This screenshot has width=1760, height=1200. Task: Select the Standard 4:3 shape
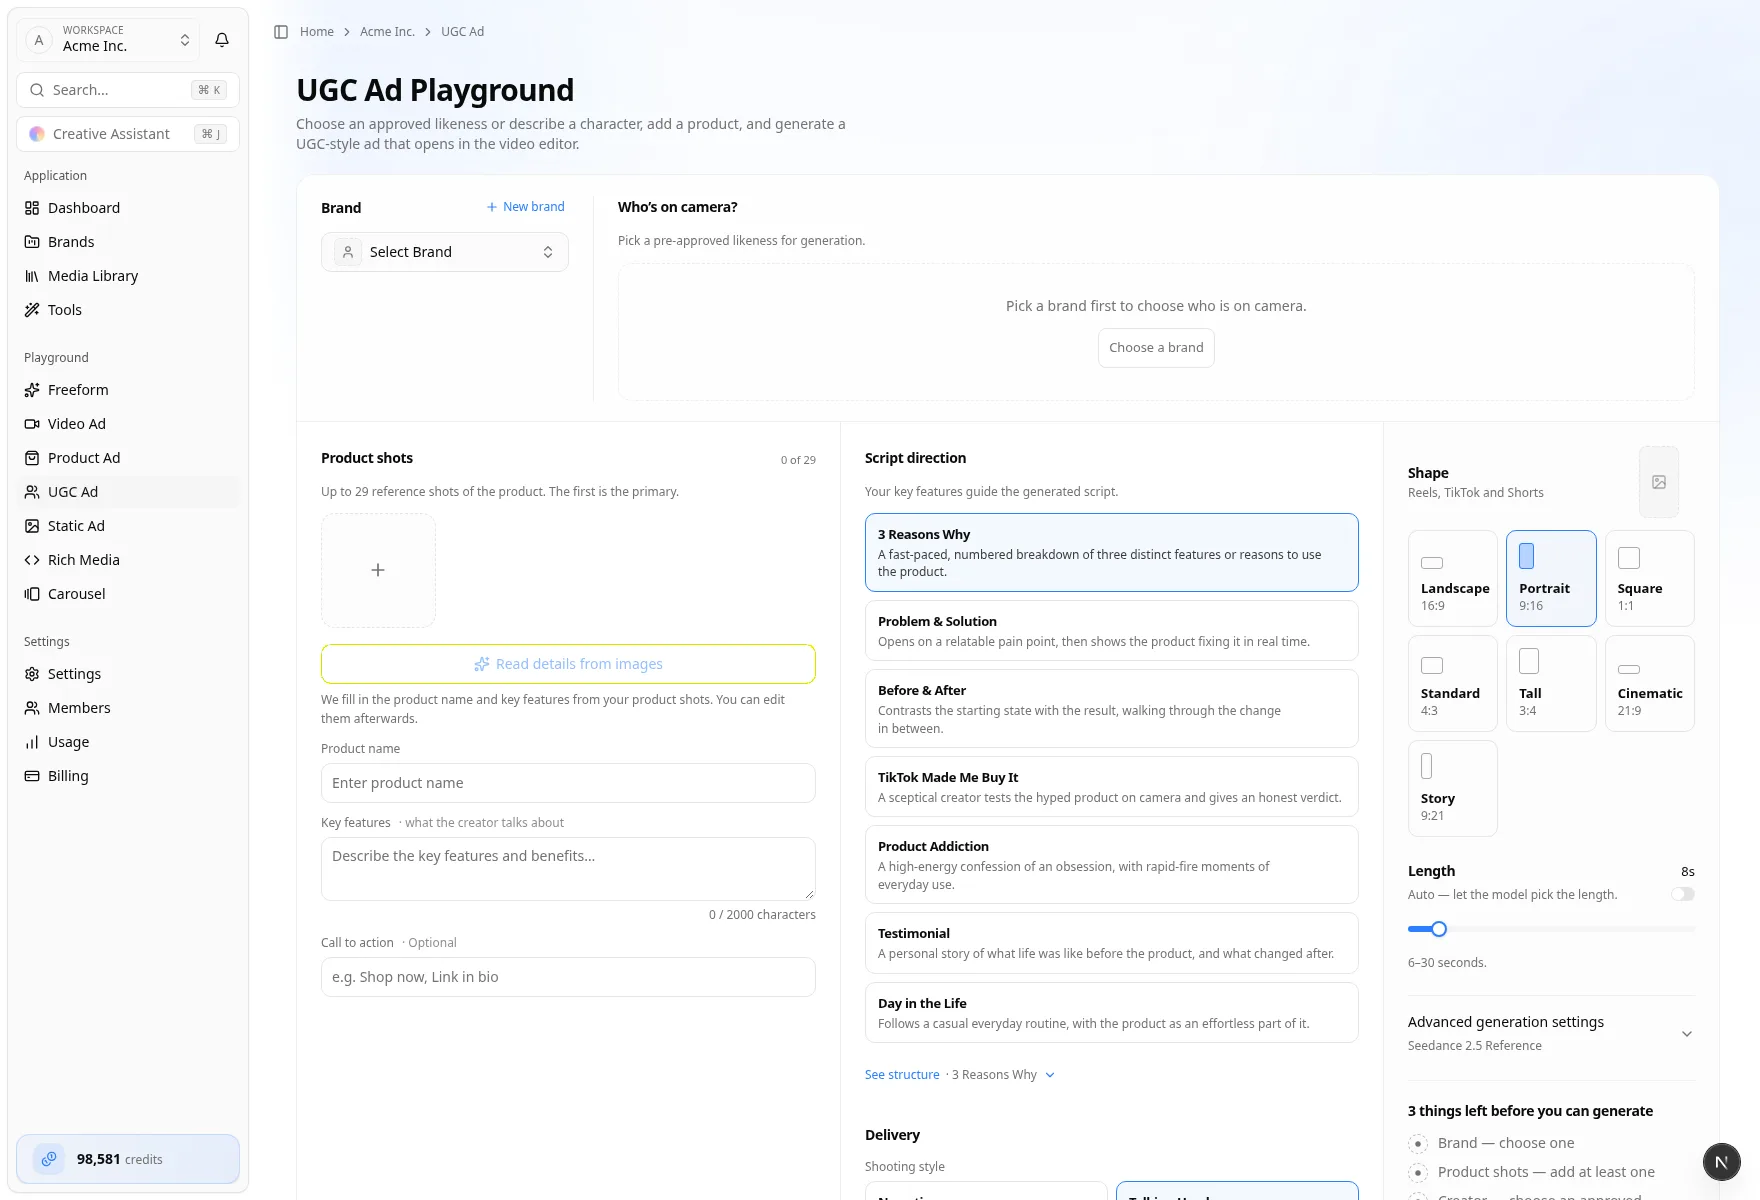pyautogui.click(x=1453, y=683)
